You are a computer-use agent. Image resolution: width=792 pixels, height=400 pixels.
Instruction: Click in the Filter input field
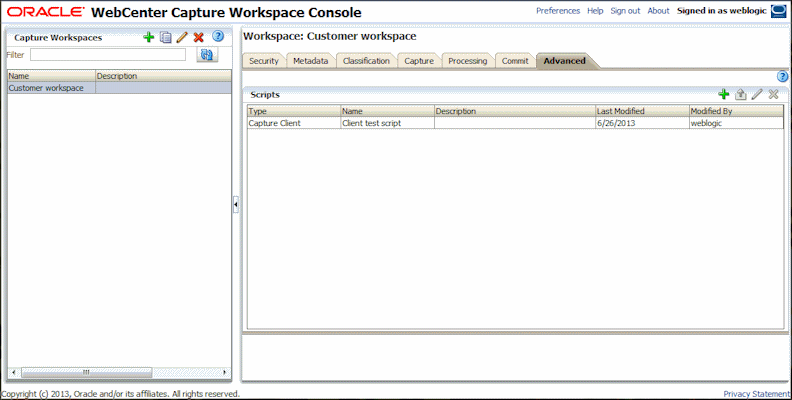pyautogui.click(x=108, y=55)
